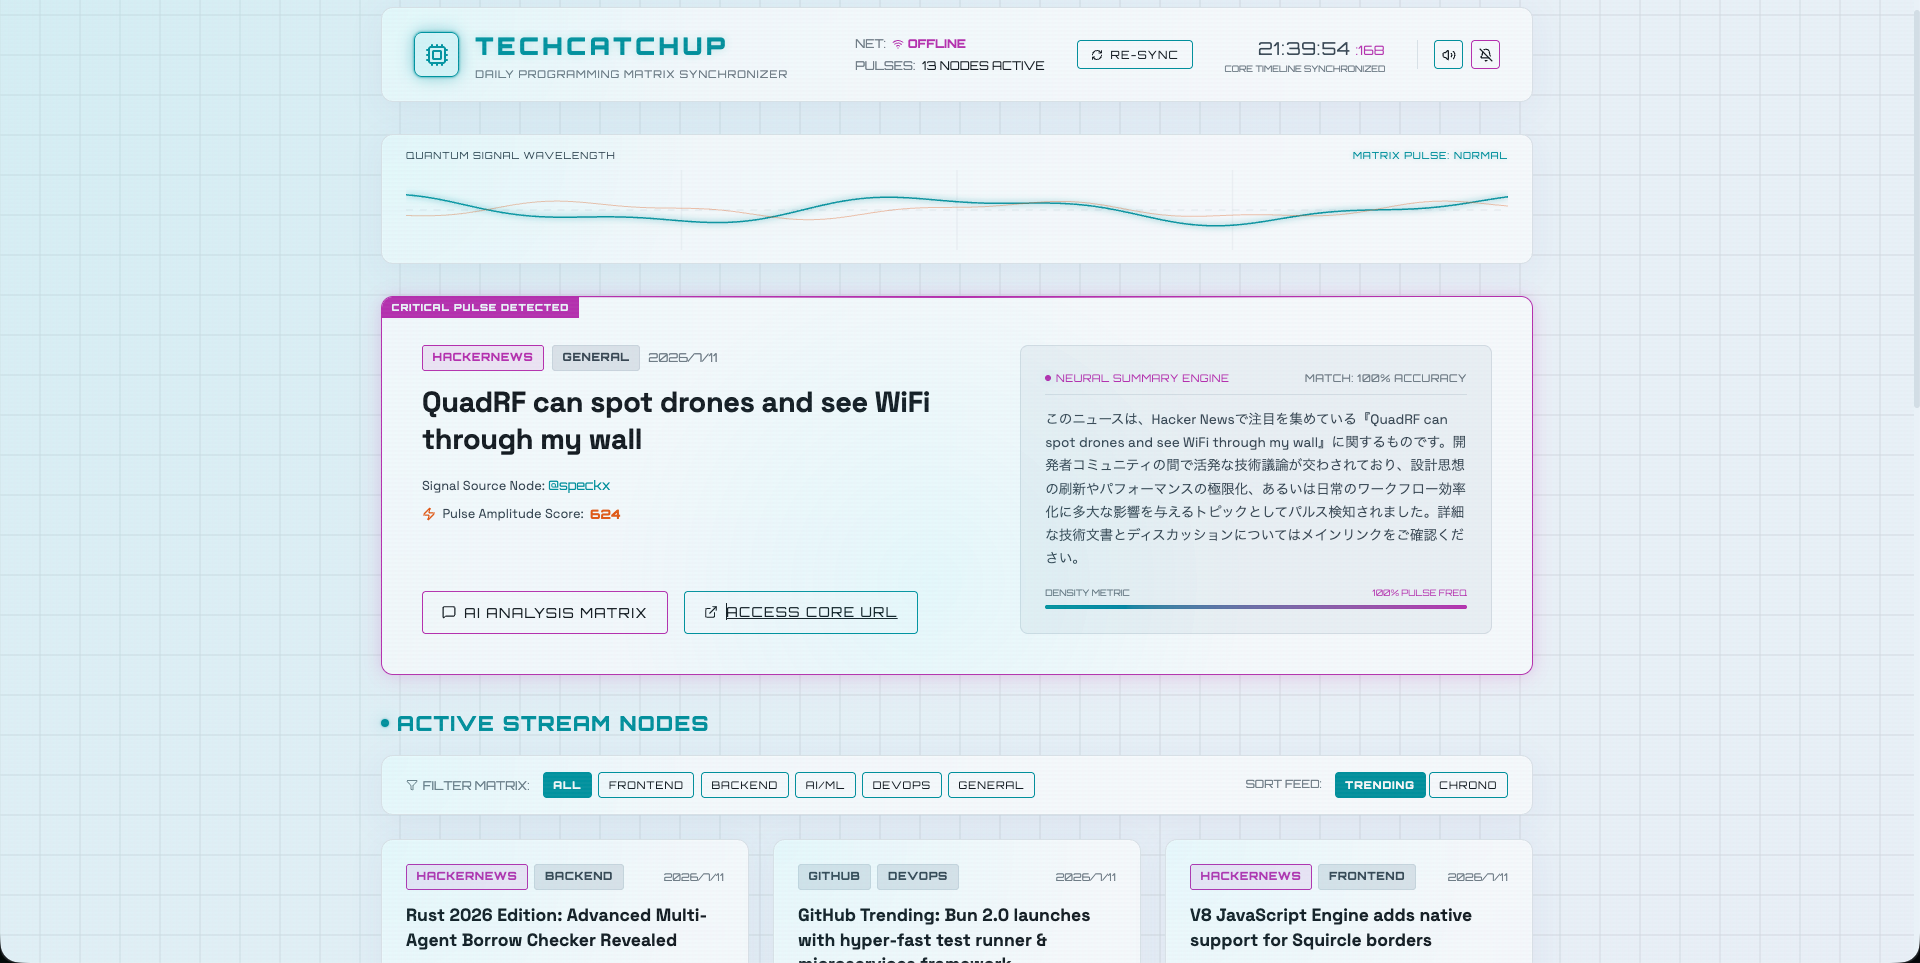Filter feed by AI/ML

coord(825,785)
